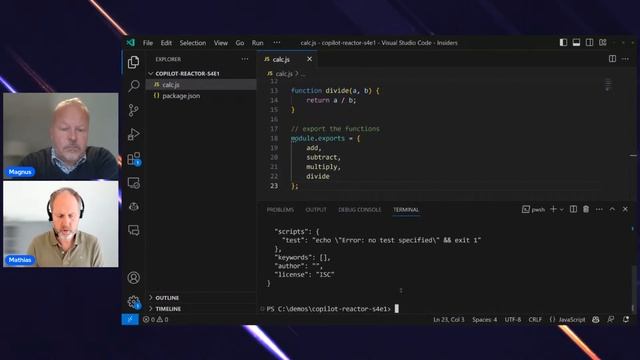Open the Extensions view
Image resolution: width=640 pixels, height=360 pixels.
tap(133, 158)
